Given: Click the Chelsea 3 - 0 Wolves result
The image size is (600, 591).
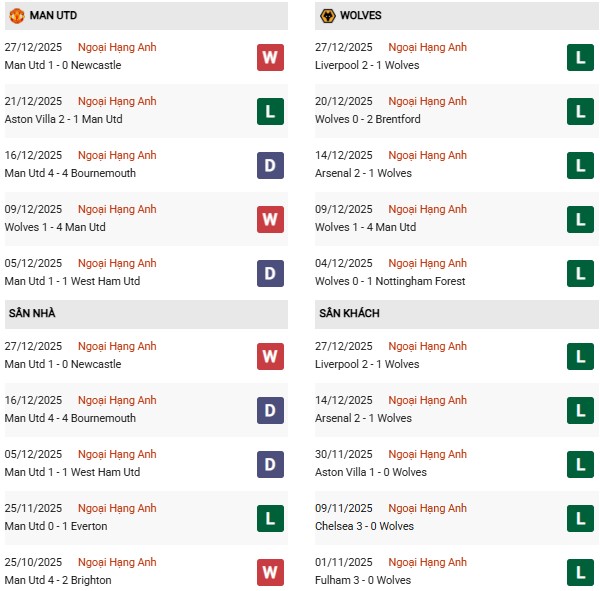Looking at the screenshot, I should (x=364, y=527).
